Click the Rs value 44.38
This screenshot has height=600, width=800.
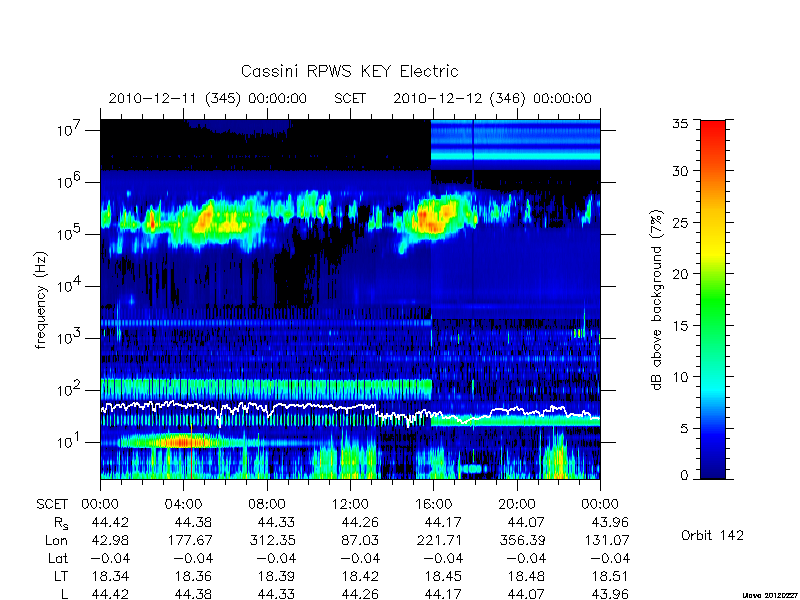193,522
